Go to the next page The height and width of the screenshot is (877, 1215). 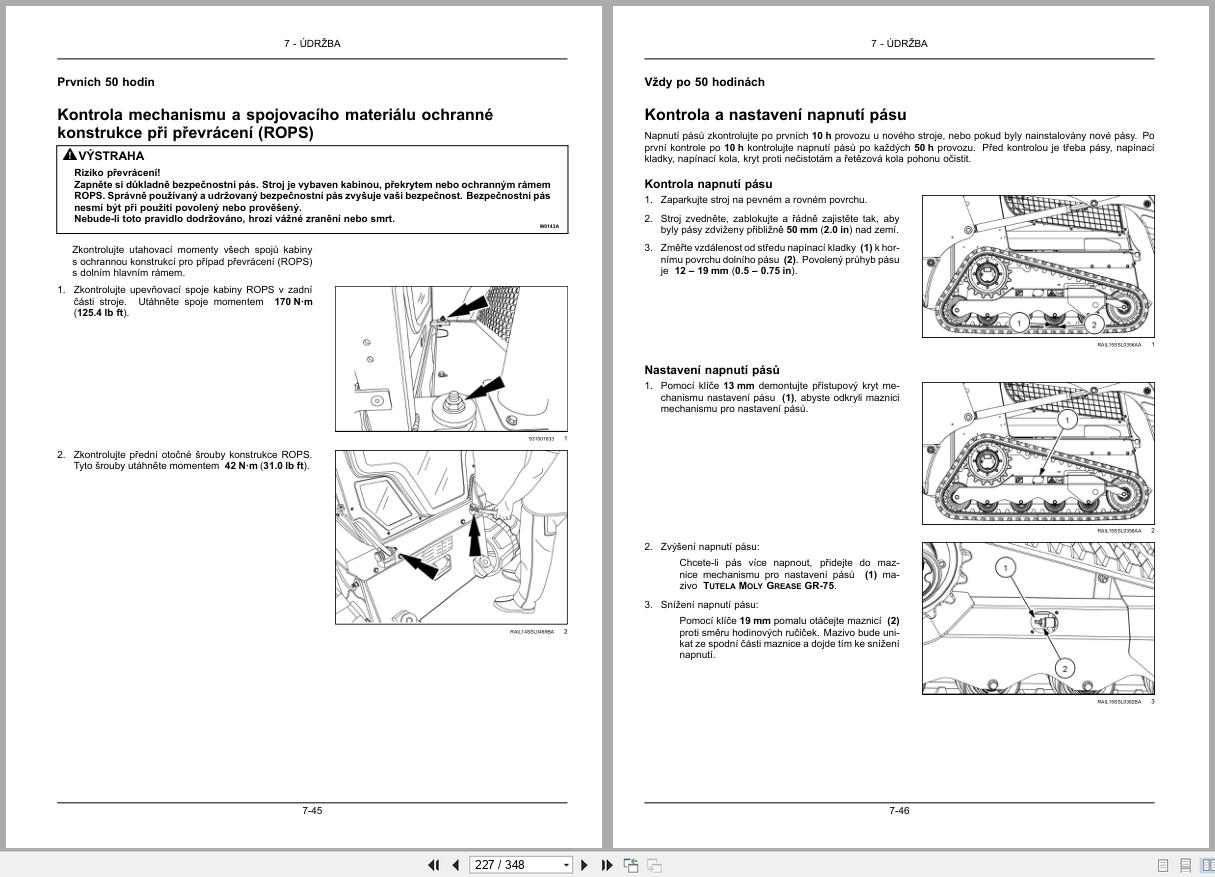585,865
